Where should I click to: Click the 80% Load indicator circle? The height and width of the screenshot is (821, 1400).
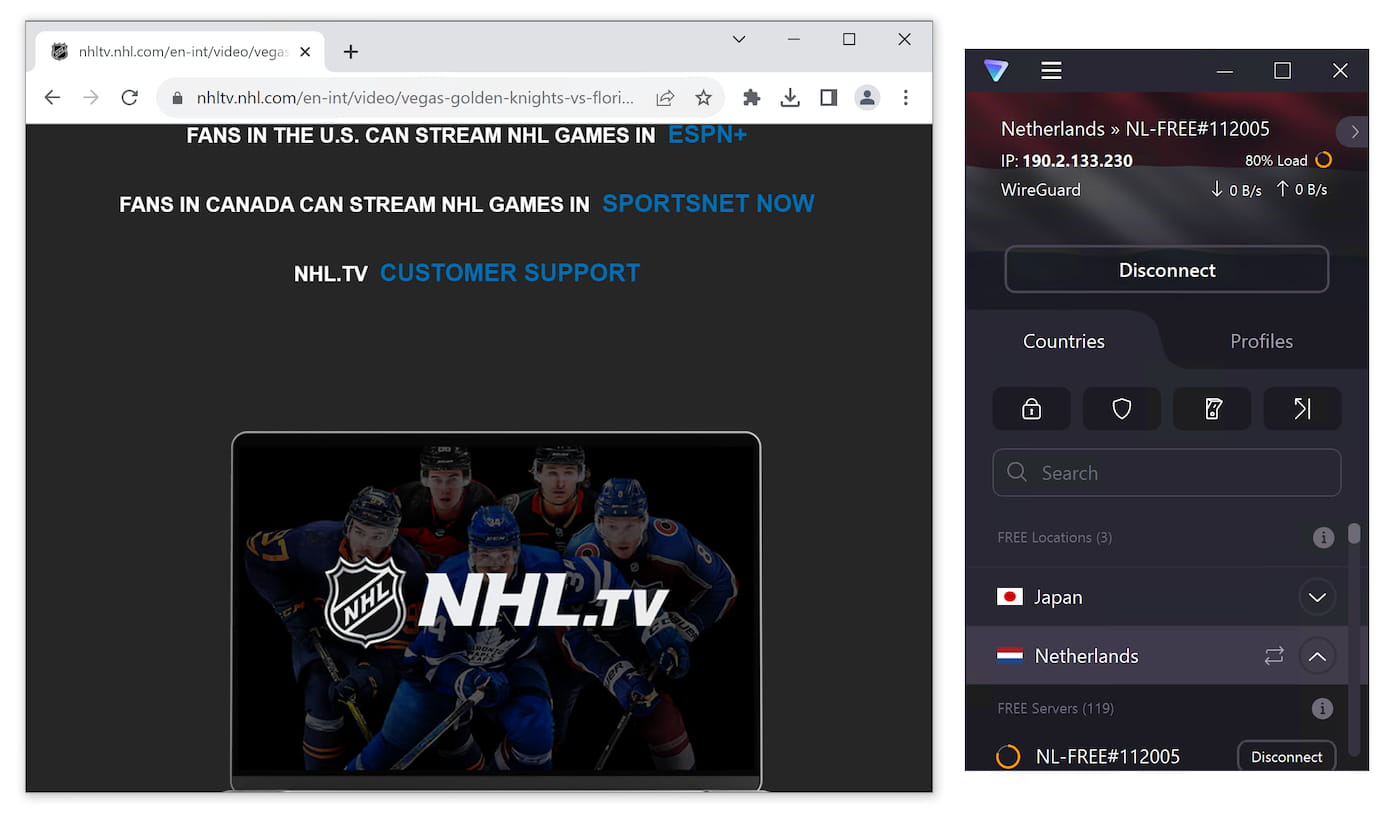tap(1324, 160)
